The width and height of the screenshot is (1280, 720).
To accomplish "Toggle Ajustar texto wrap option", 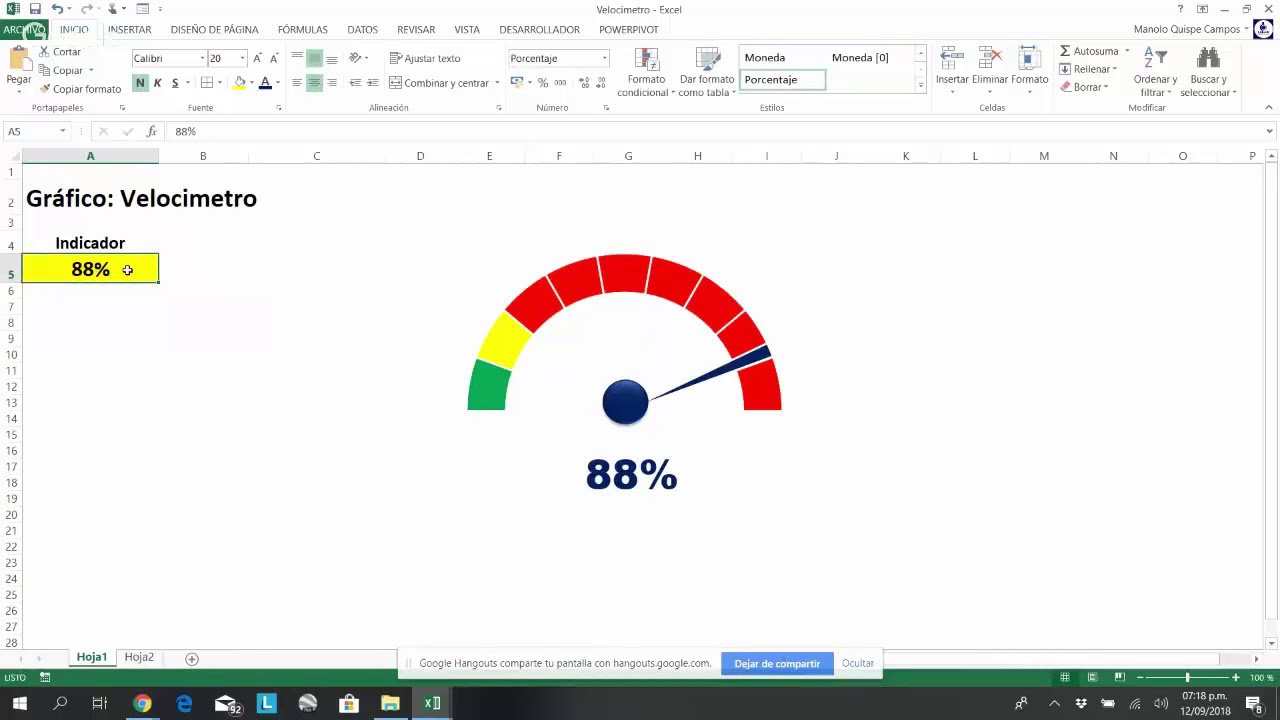I will (425, 58).
